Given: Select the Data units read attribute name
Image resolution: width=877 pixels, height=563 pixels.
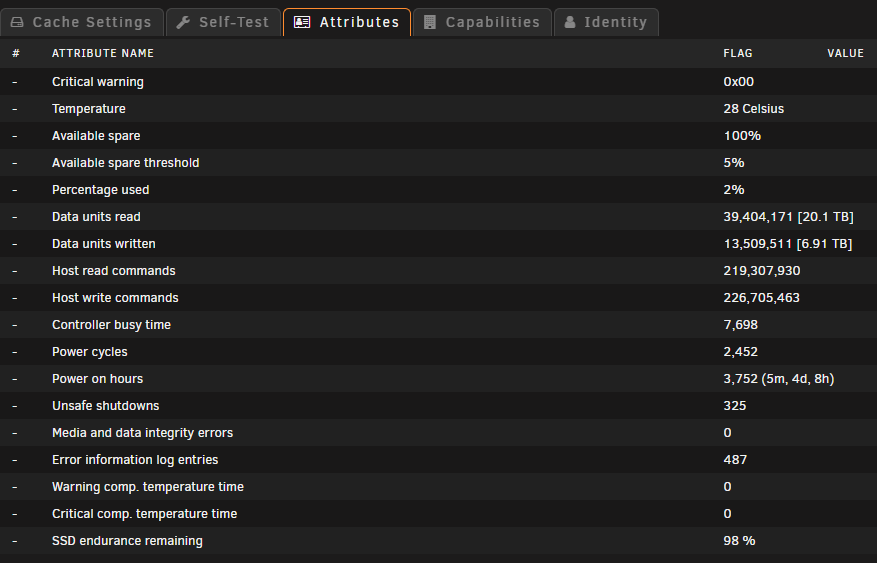Looking at the screenshot, I should (x=96, y=217).
